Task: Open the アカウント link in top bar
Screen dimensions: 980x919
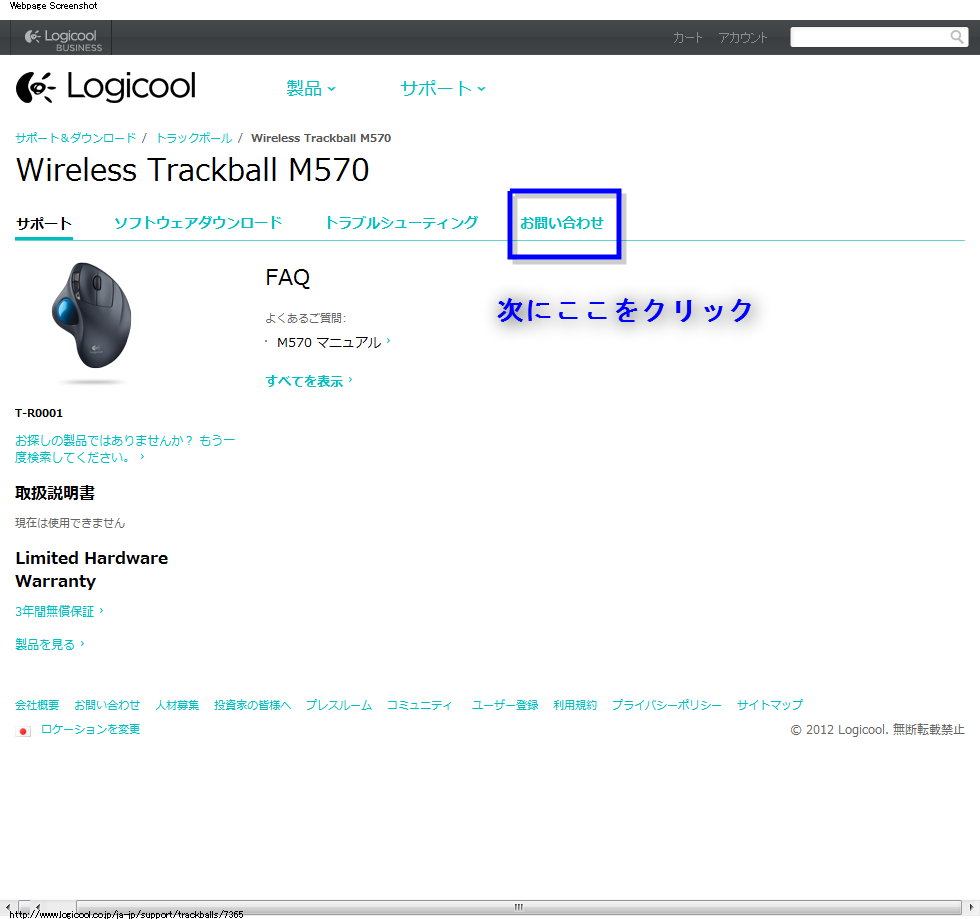Action: (742, 38)
